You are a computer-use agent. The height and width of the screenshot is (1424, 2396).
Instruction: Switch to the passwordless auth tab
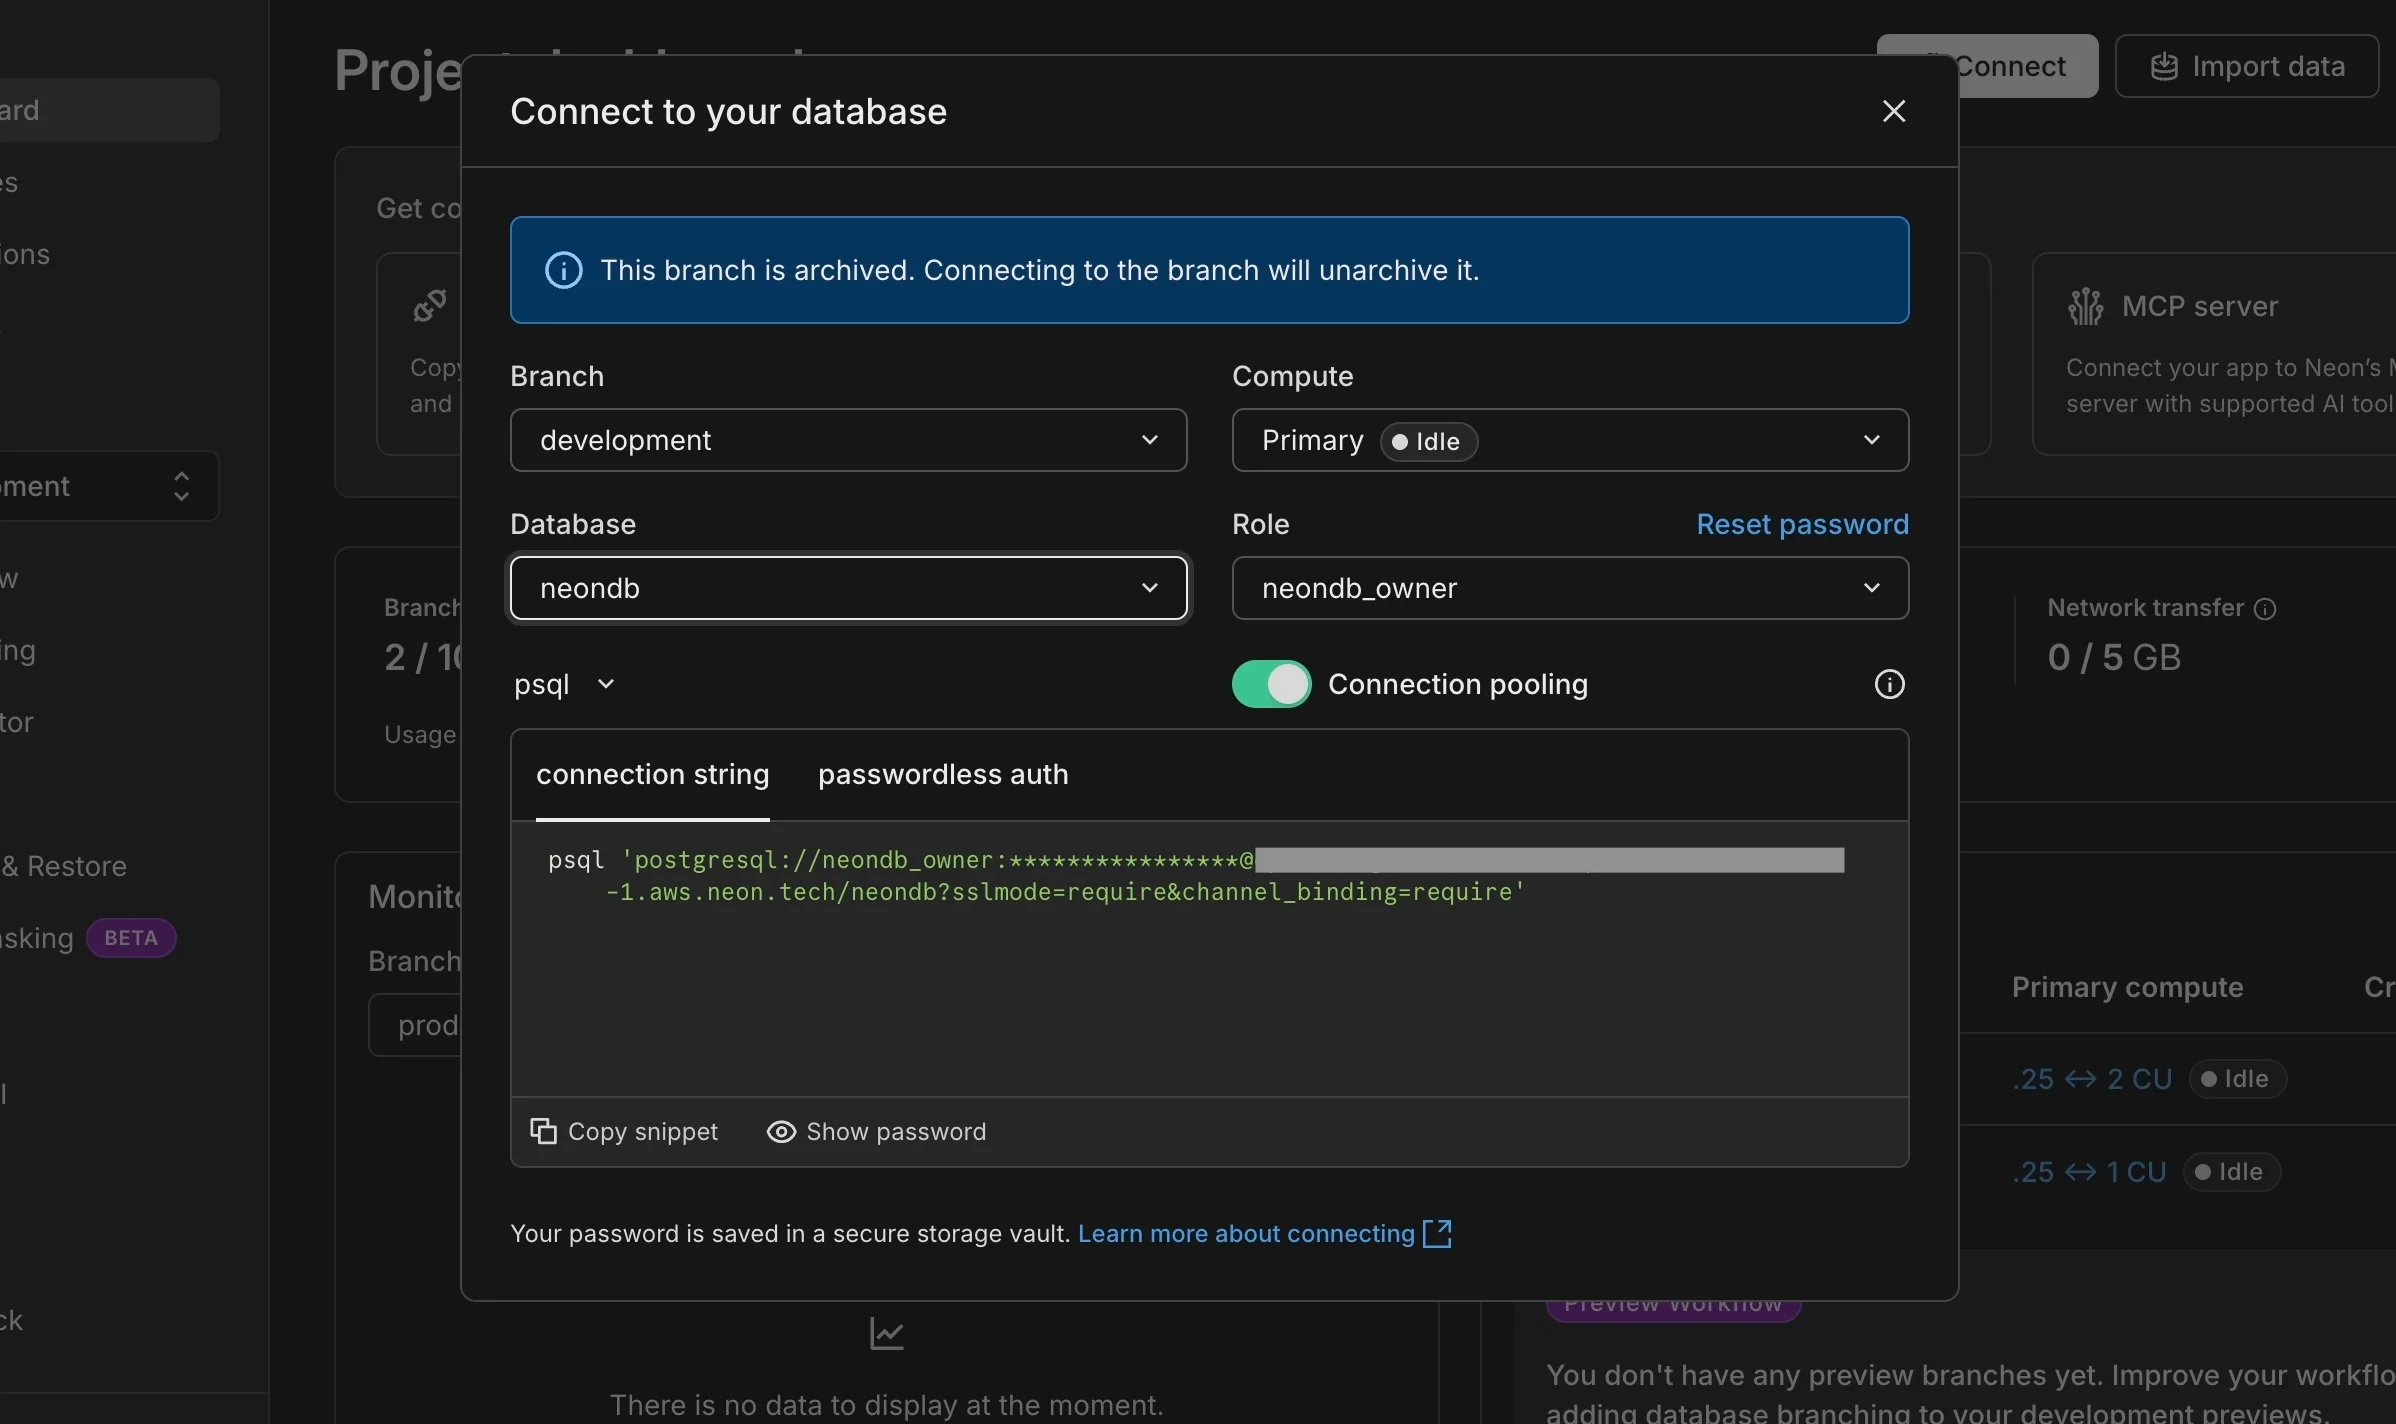coord(941,774)
